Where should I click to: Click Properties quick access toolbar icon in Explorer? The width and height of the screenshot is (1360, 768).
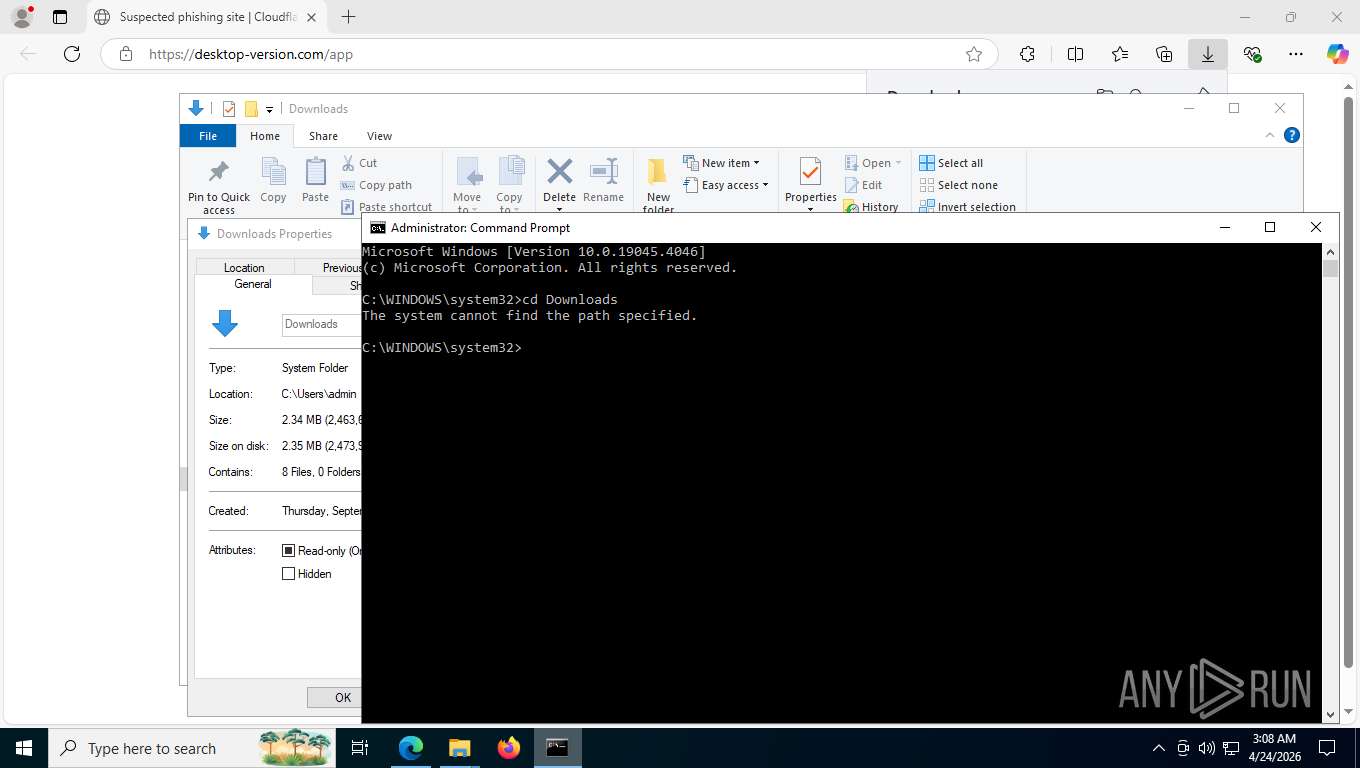coord(229,109)
